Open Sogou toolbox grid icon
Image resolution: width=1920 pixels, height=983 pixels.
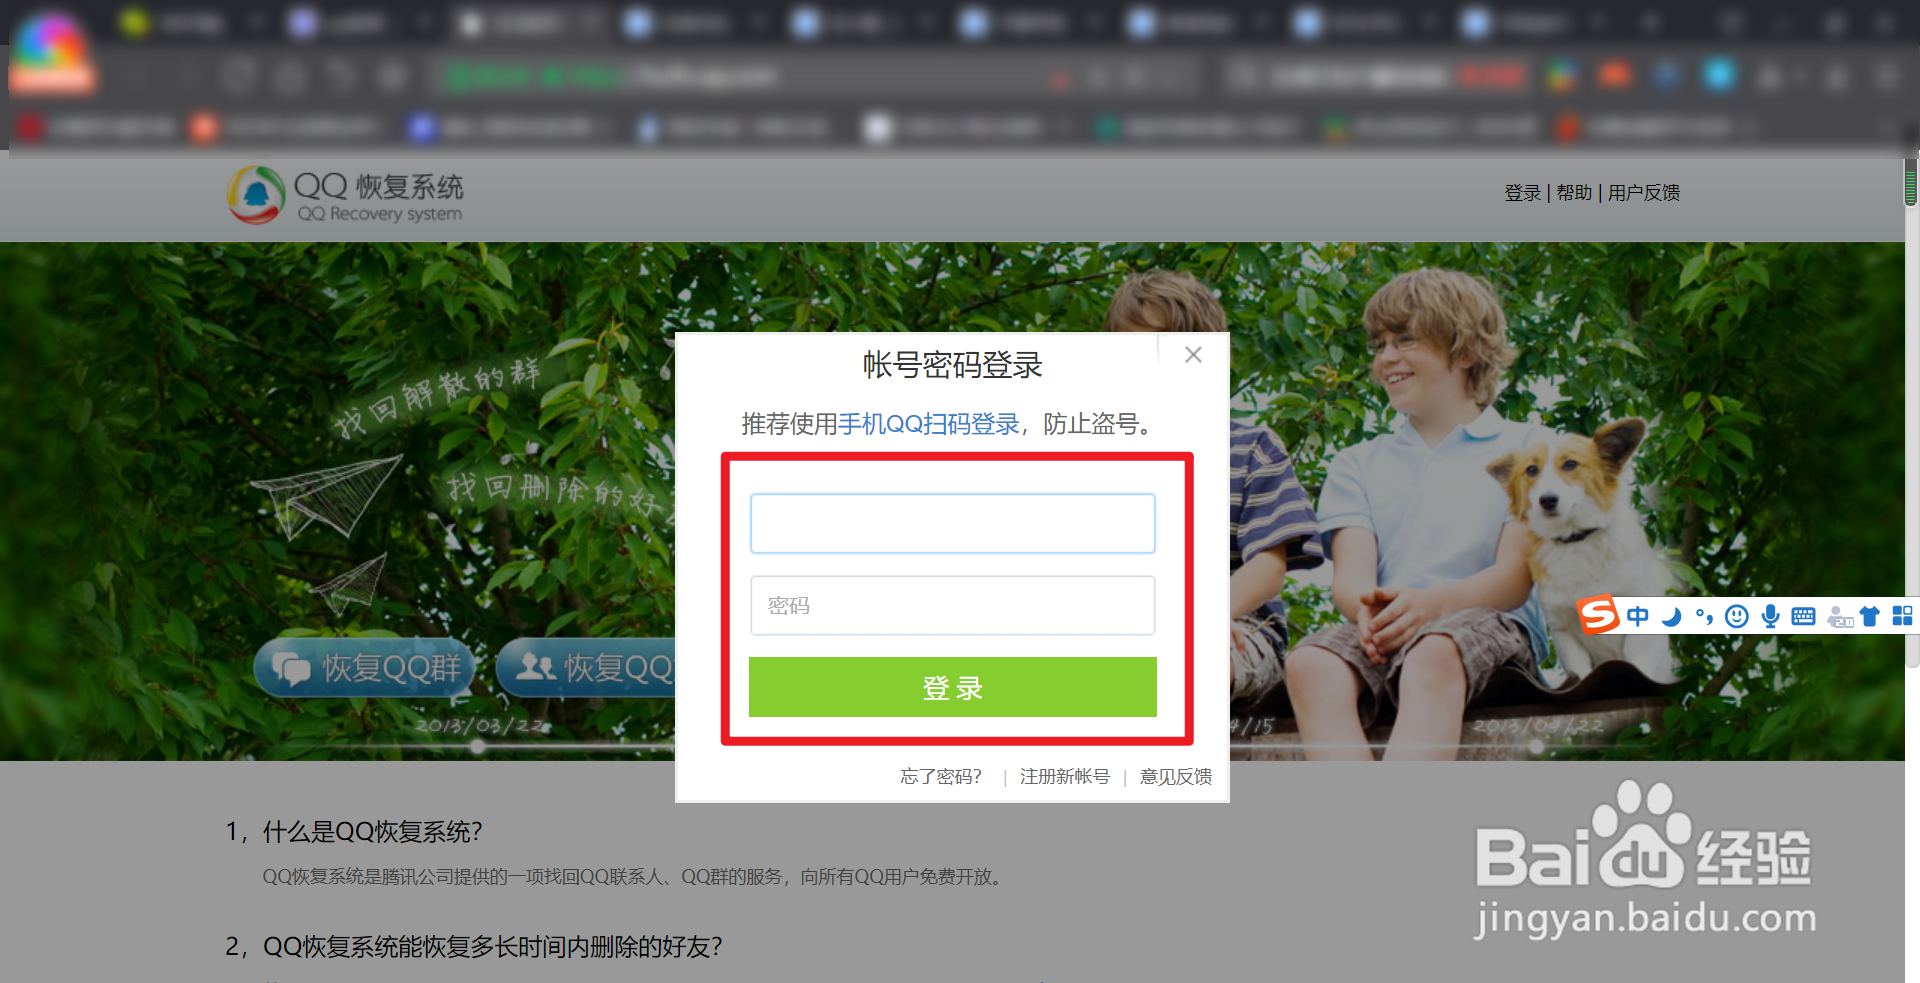pos(1902,616)
